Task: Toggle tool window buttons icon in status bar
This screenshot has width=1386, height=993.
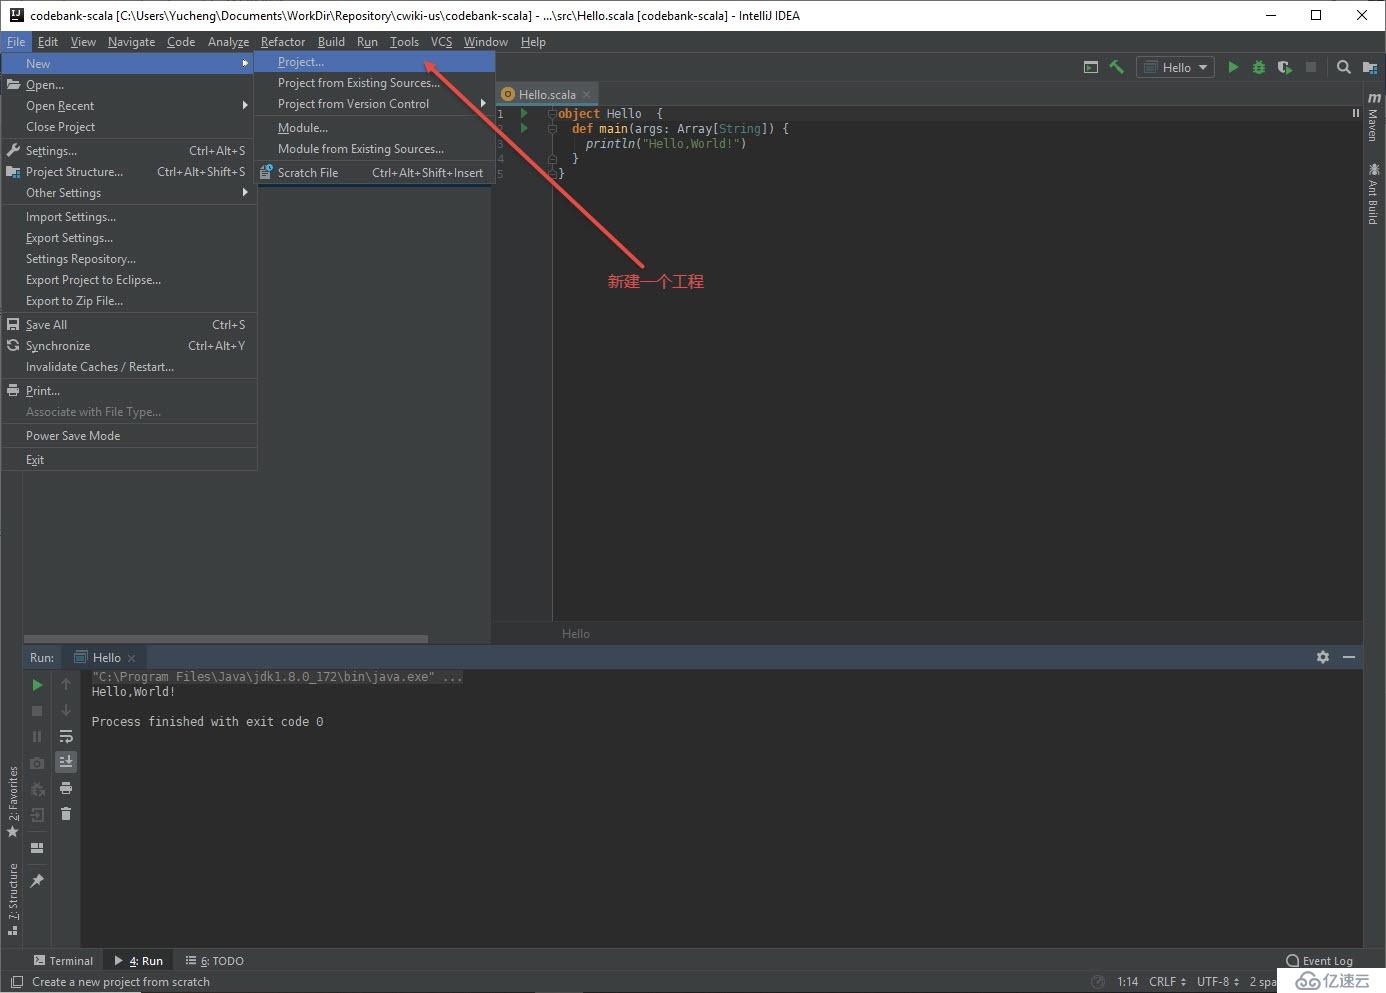Action: [x=17, y=982]
